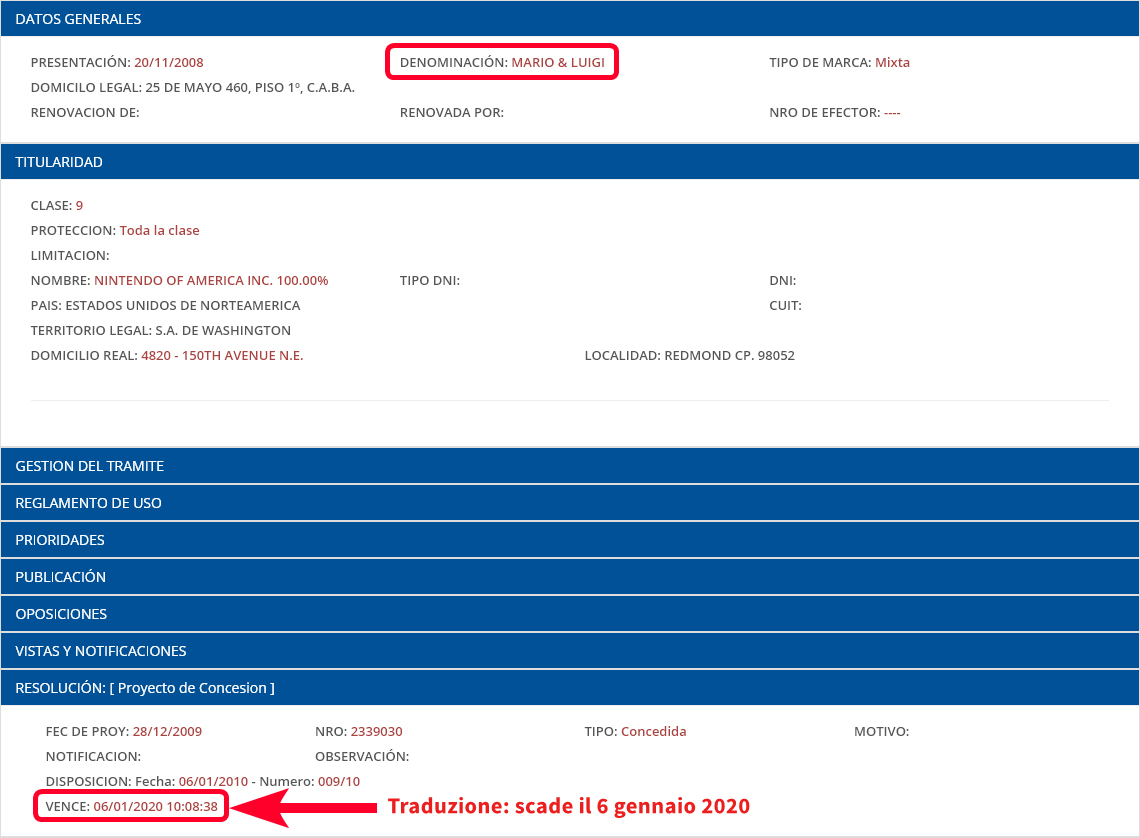Click the address 4820 - 150TH AVENUE N.E.

[222, 355]
